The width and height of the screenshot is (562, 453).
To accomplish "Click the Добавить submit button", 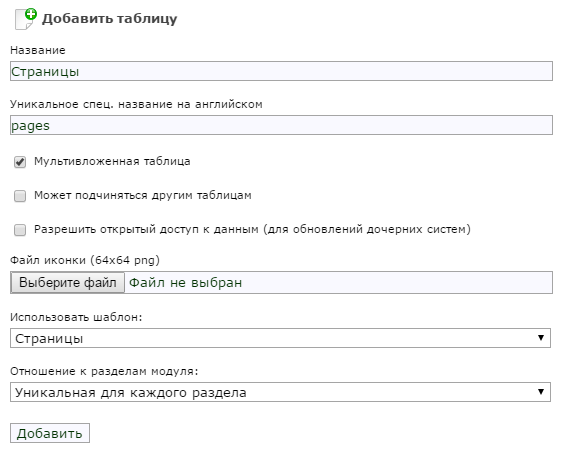I will 50,433.
